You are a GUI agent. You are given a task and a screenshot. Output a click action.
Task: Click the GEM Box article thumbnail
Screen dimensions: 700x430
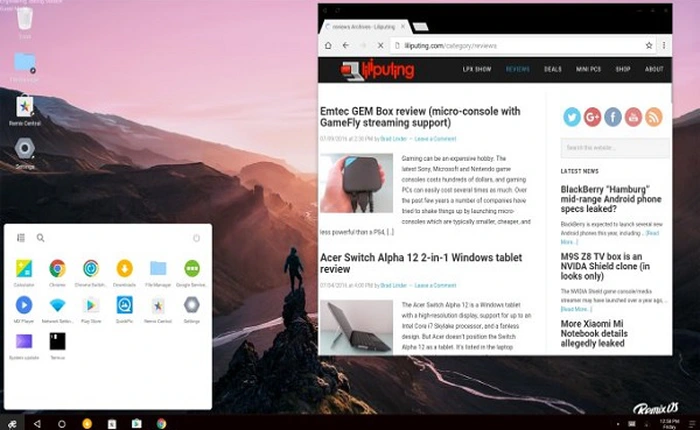pyautogui.click(x=356, y=183)
